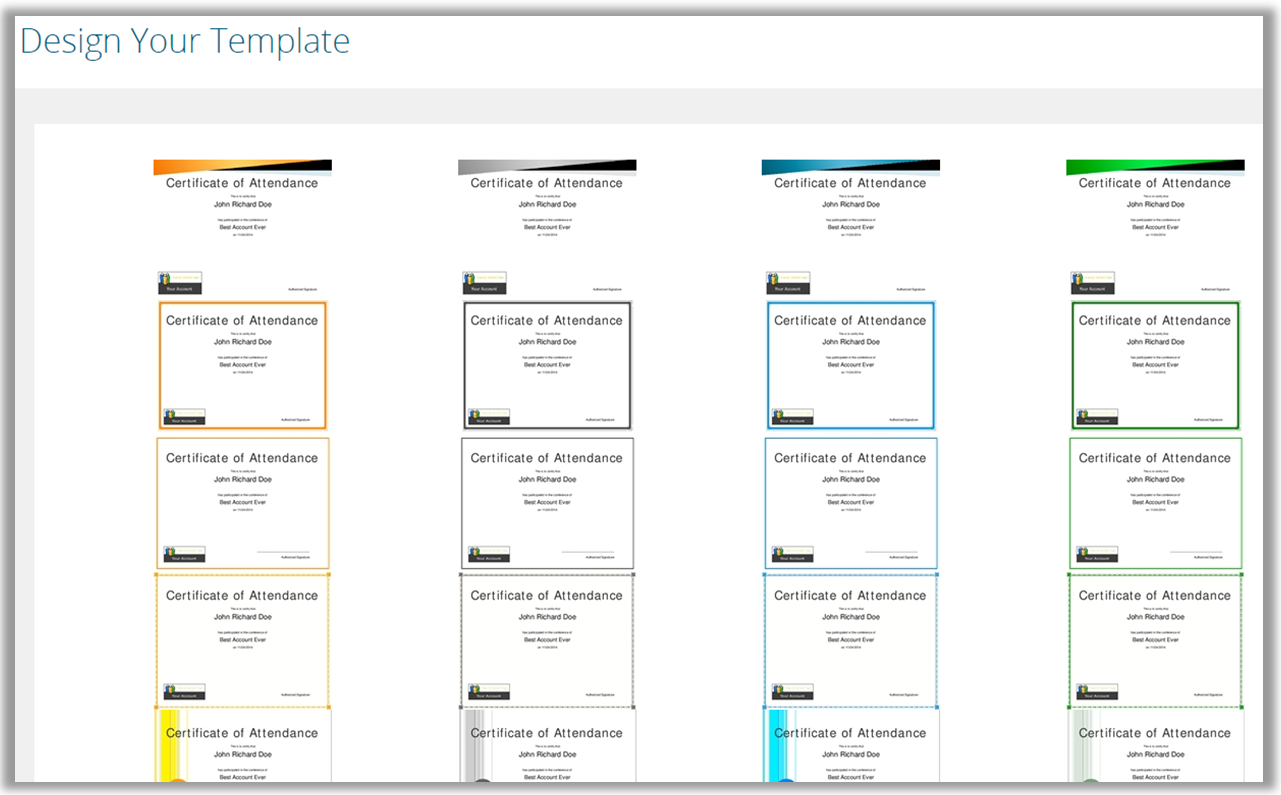
Task: Pick the thin green outline certificate template
Action: coord(1155,503)
